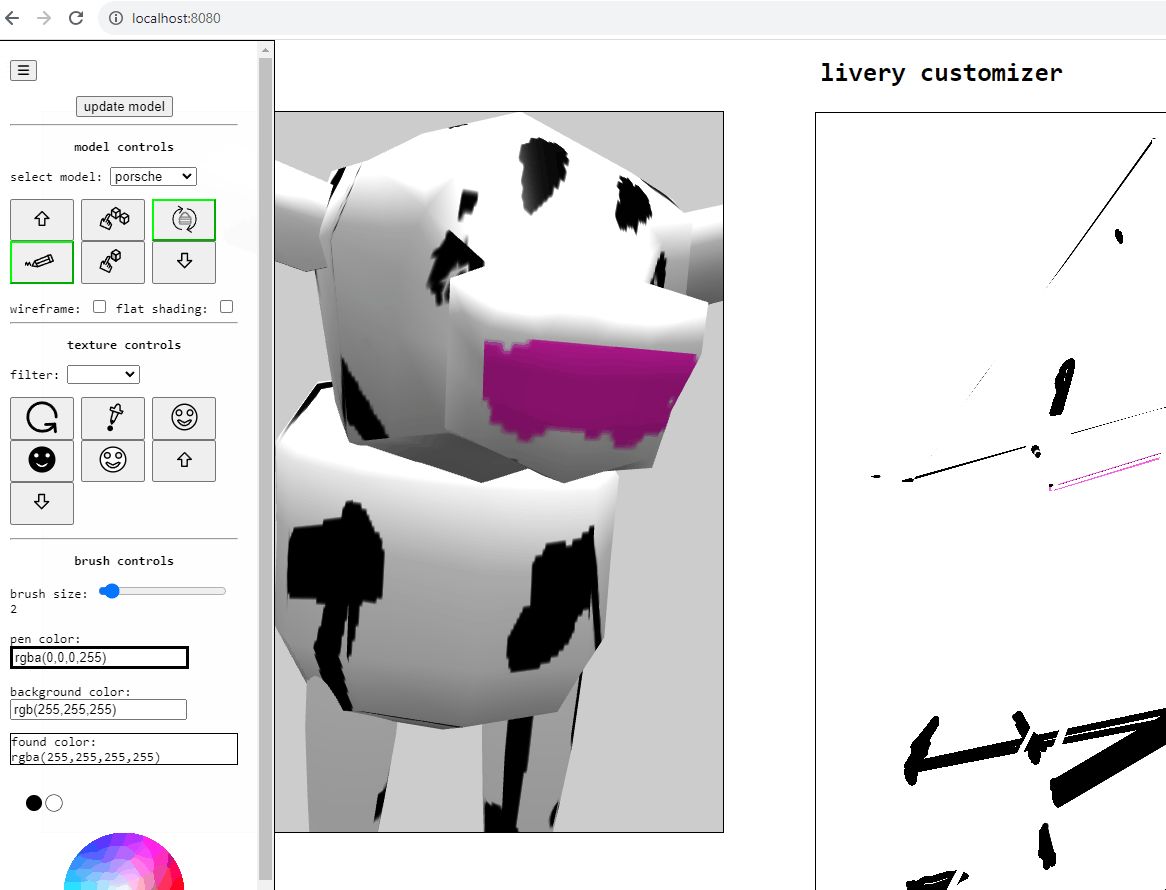Click the pen color input field
Image resolution: width=1166 pixels, height=890 pixels.
point(99,657)
